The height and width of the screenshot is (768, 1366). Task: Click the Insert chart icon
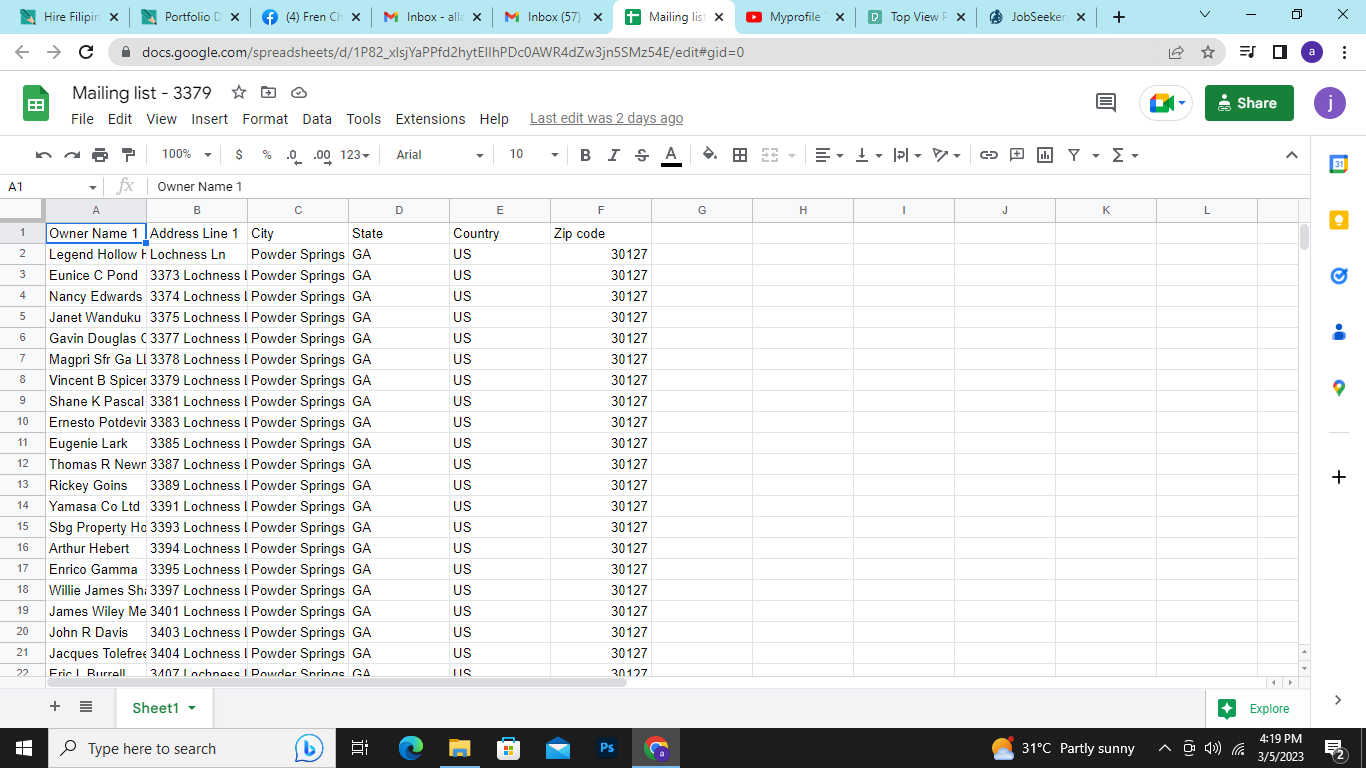click(x=1045, y=155)
